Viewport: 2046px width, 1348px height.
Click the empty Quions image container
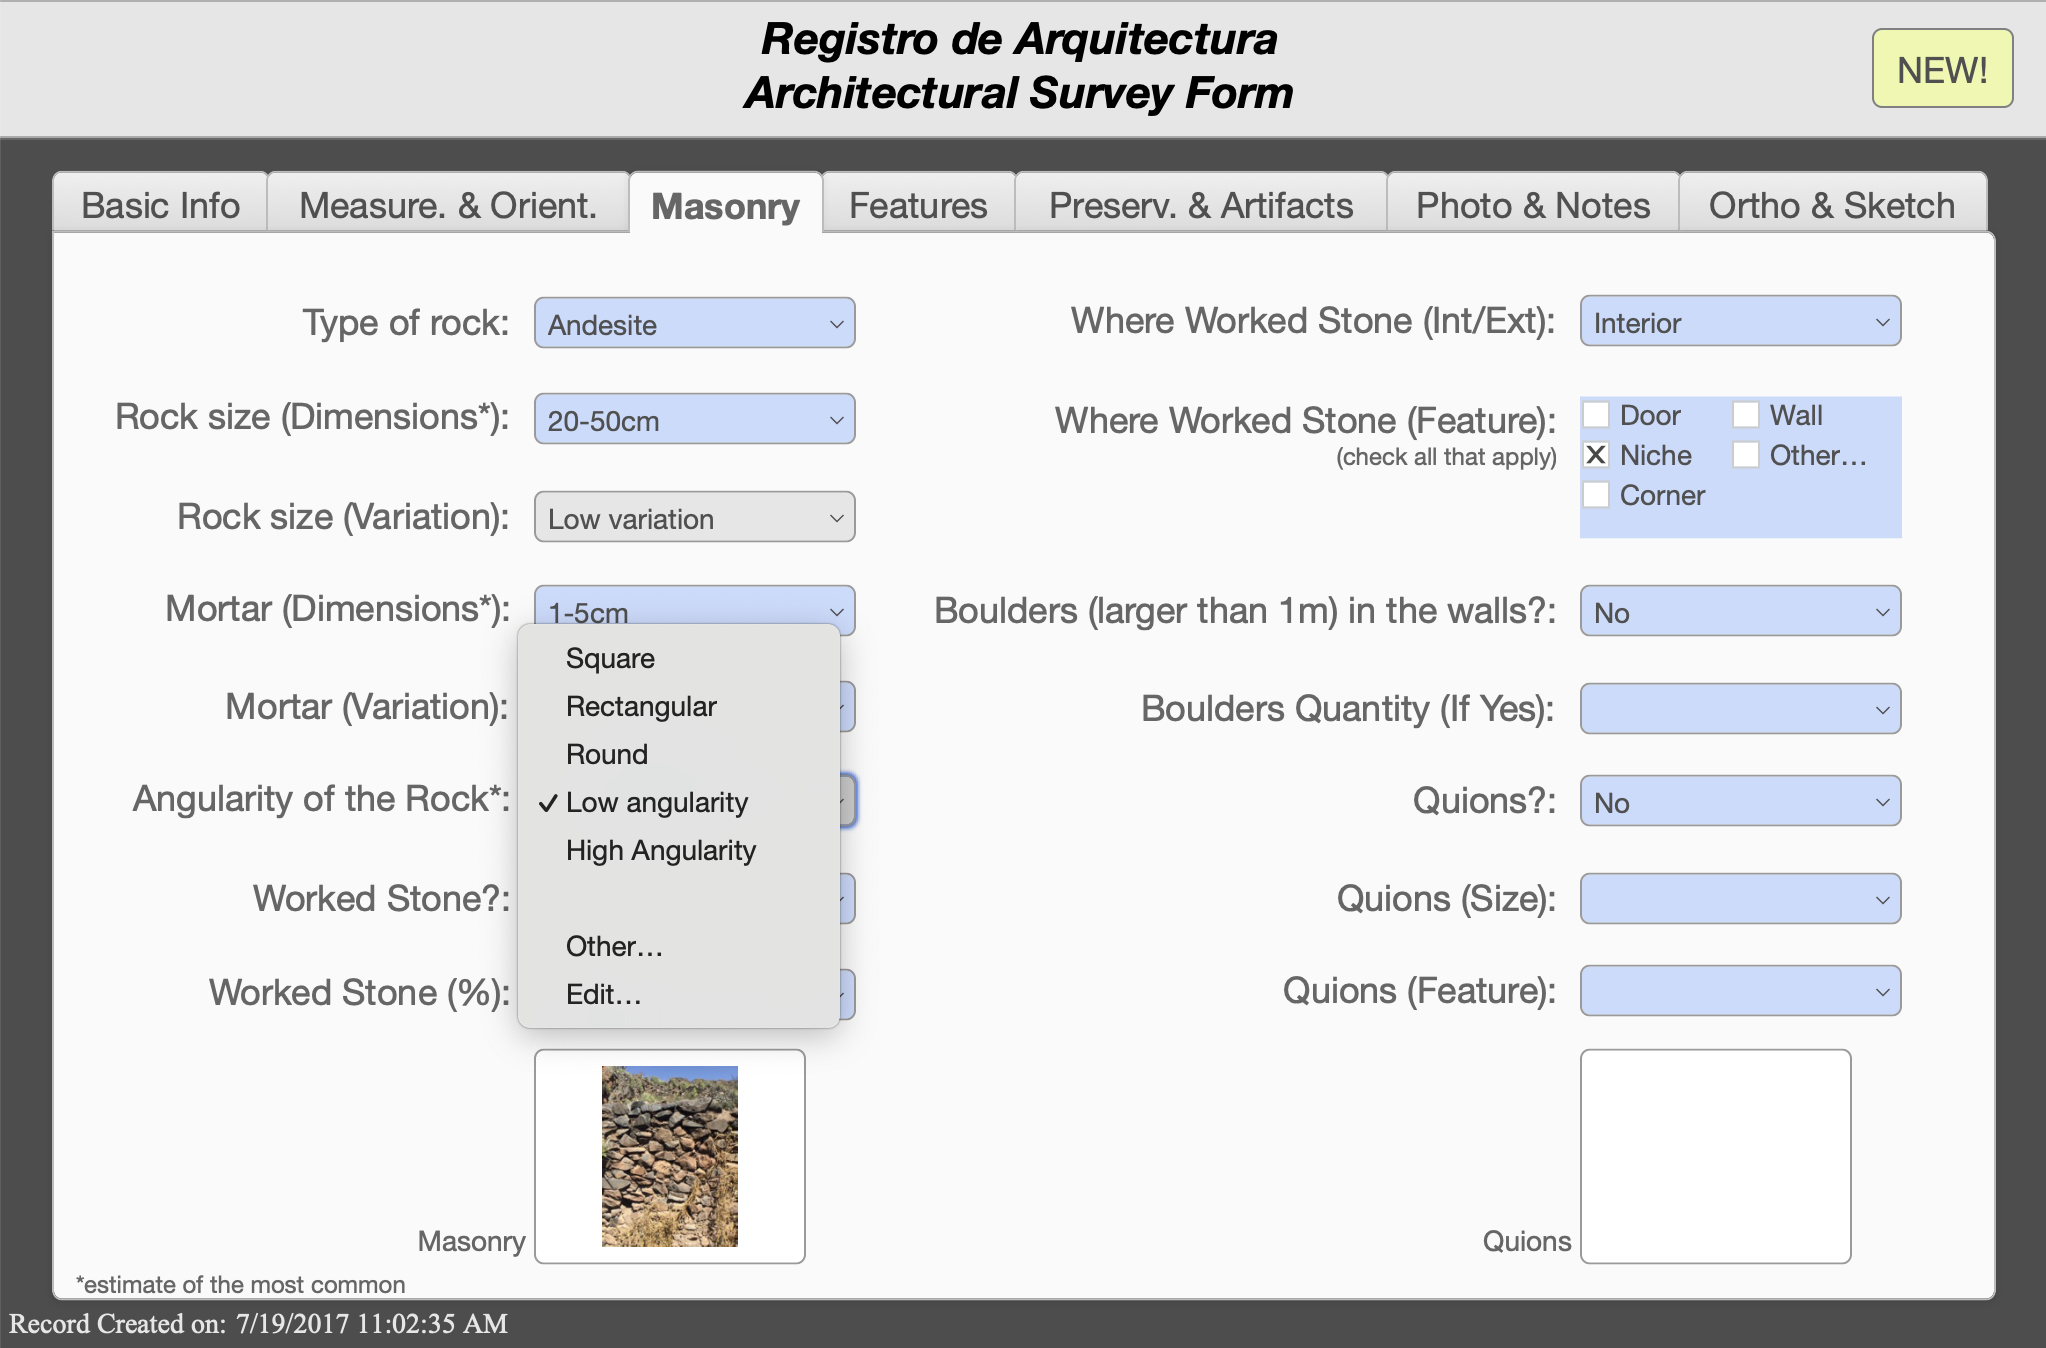click(x=1714, y=1156)
